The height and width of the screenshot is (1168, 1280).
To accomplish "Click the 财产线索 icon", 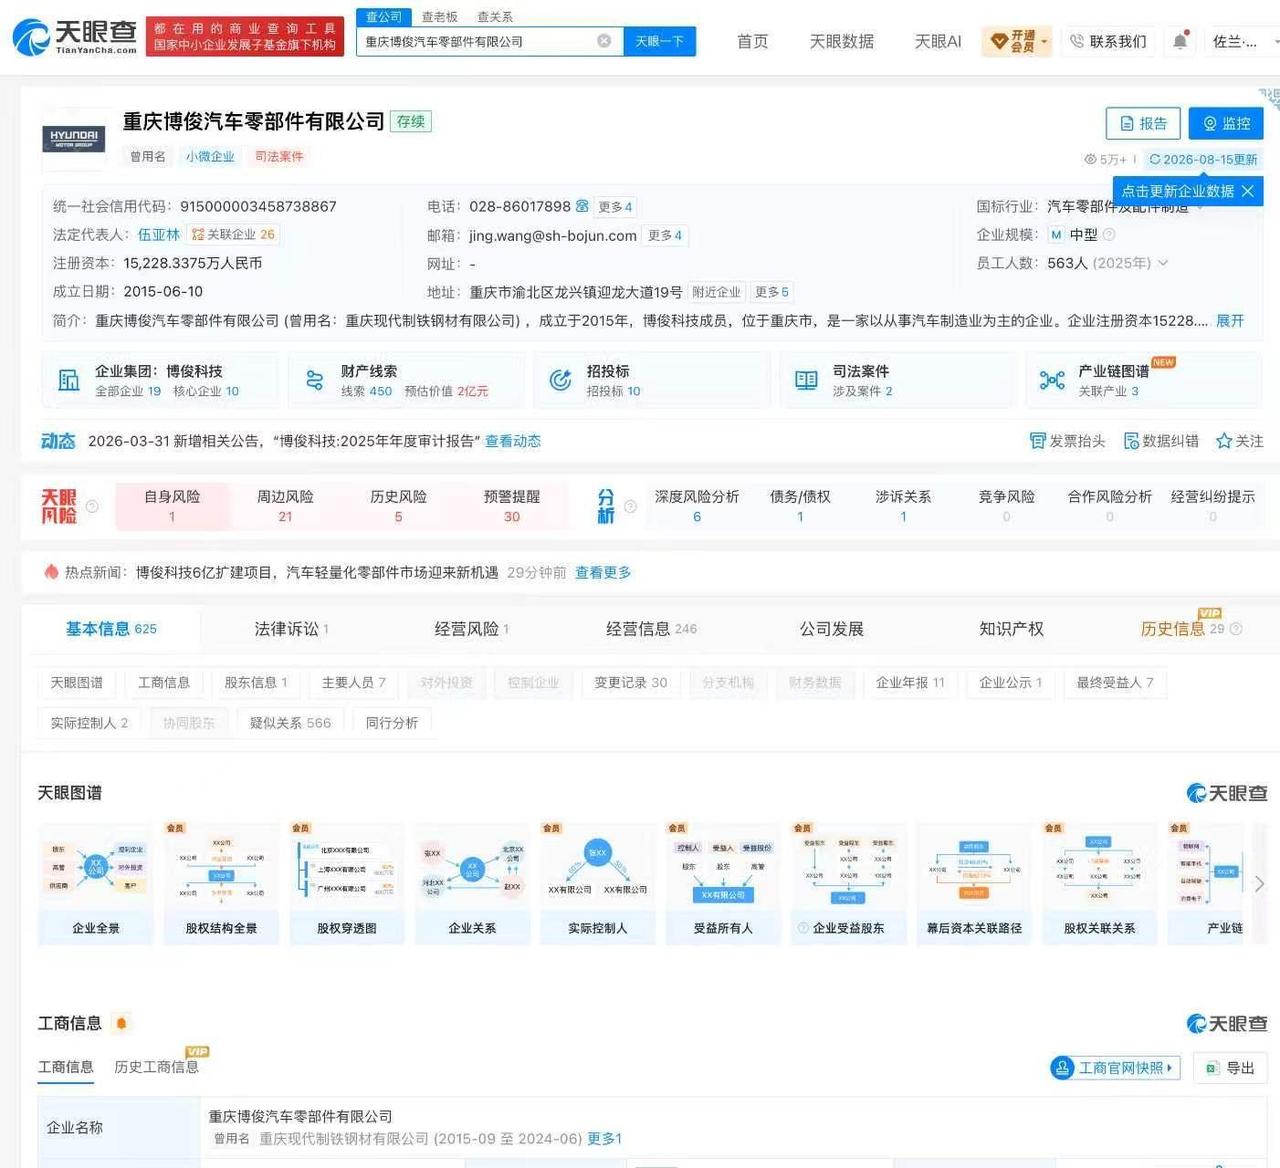I will coord(315,380).
